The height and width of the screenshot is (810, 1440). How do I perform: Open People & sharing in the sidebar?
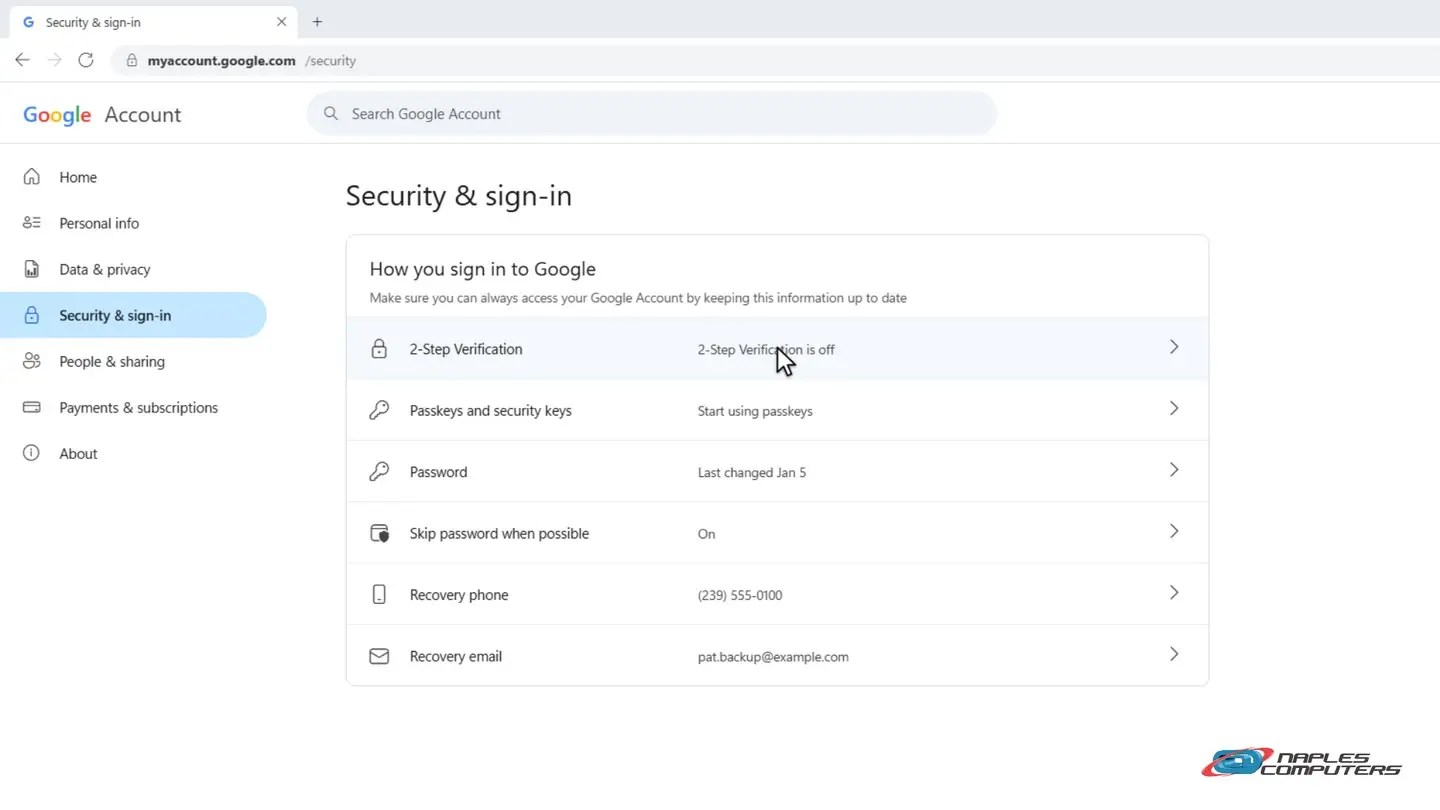[133, 361]
